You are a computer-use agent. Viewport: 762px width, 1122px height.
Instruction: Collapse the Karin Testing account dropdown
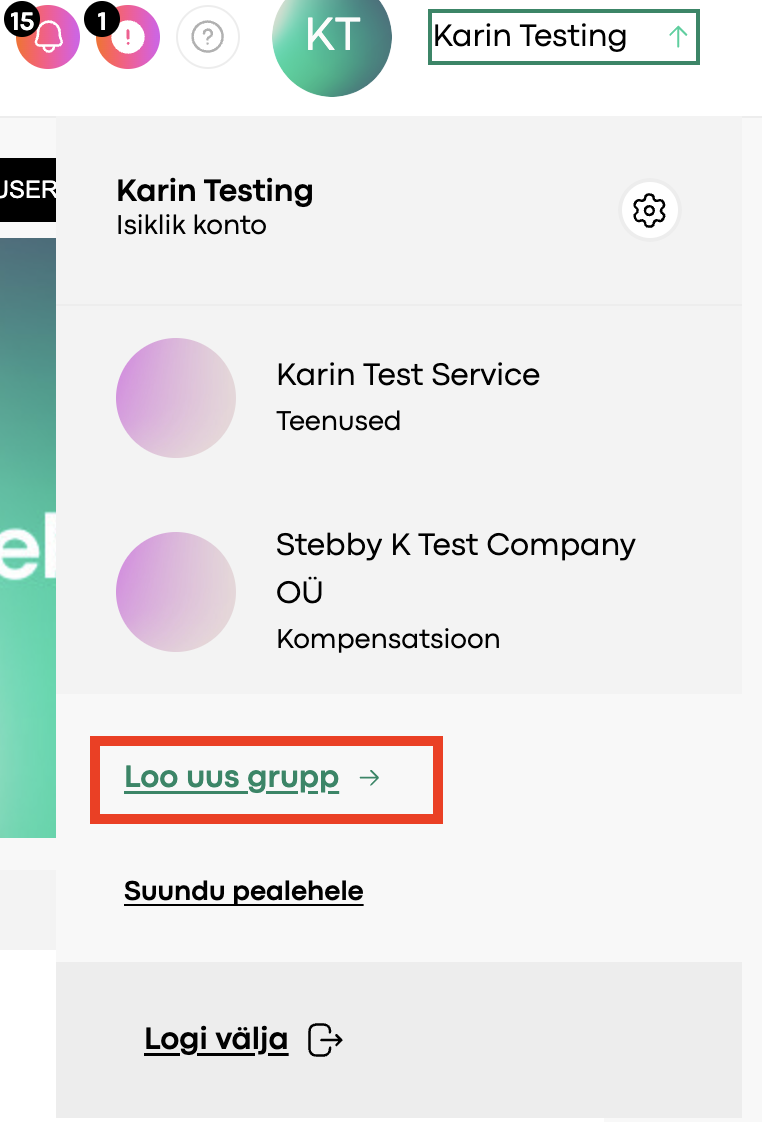(563, 36)
